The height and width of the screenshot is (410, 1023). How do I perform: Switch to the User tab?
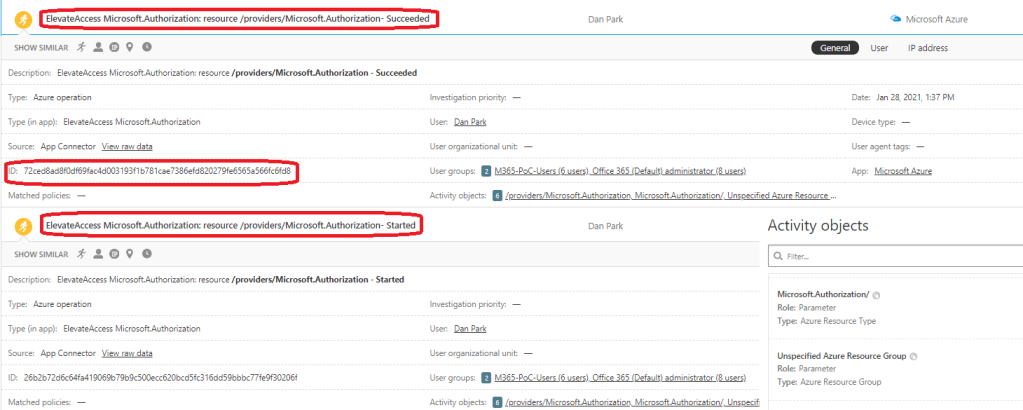coord(879,47)
